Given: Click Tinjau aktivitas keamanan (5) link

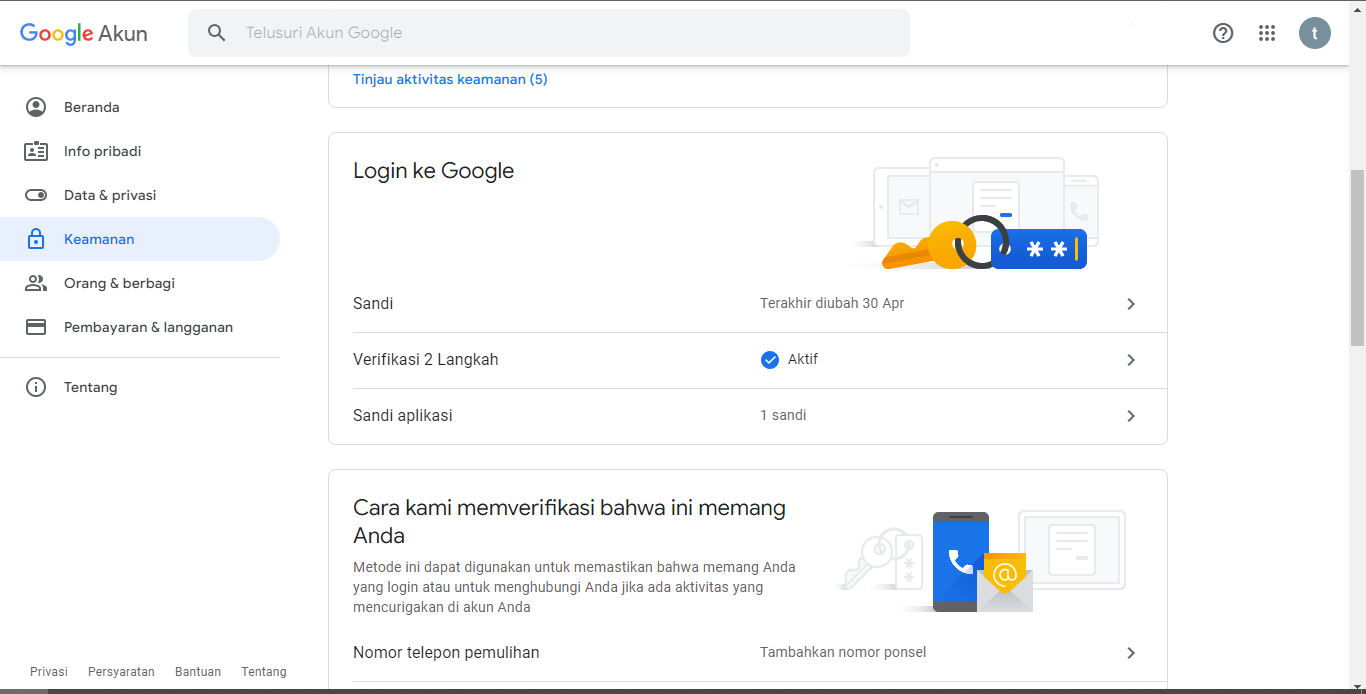Looking at the screenshot, I should (x=450, y=79).
